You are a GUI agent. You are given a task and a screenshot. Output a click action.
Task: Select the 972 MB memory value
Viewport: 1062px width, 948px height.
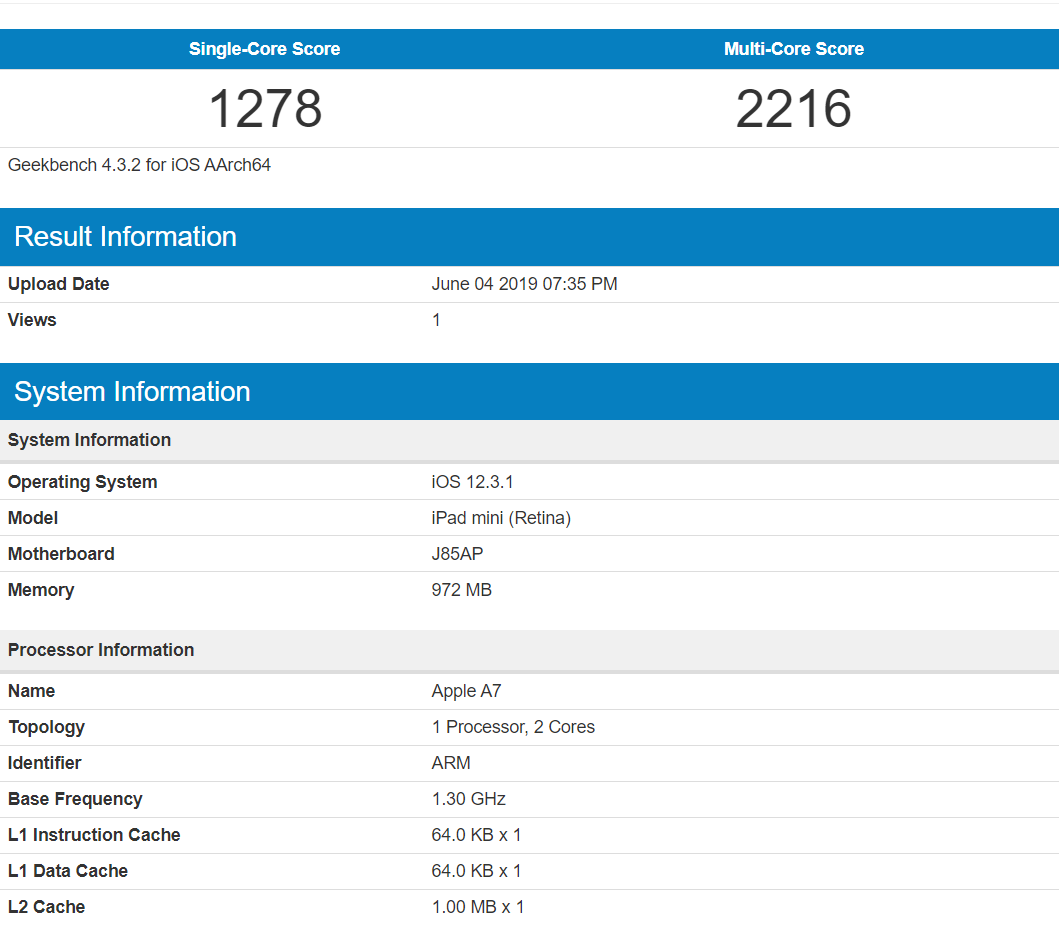461,590
